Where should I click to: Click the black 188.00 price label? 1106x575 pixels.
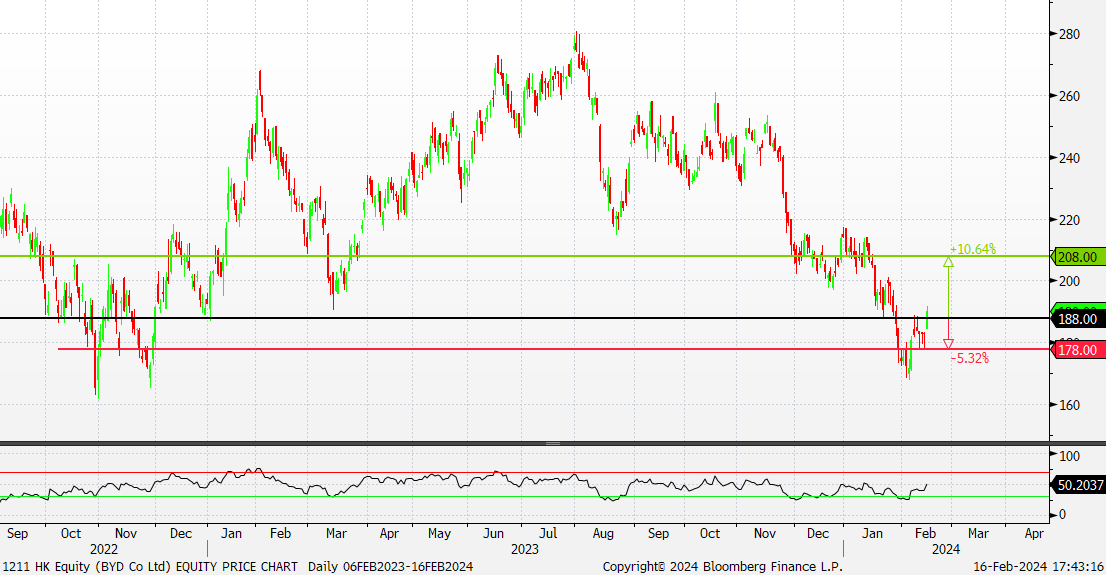click(x=1077, y=319)
